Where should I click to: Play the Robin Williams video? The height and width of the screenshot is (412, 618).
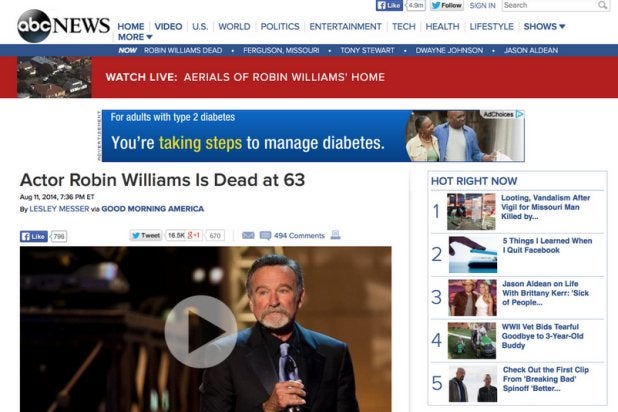click(x=200, y=331)
